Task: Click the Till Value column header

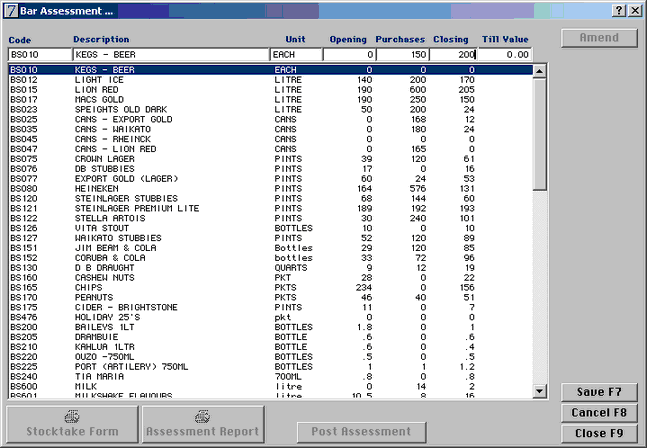Action: coord(505,39)
